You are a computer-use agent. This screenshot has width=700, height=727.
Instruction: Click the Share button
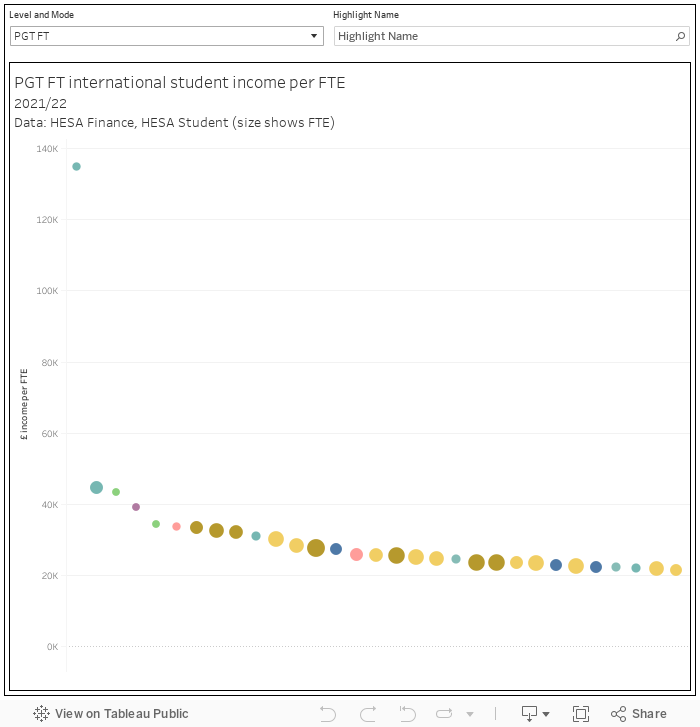pos(638,713)
